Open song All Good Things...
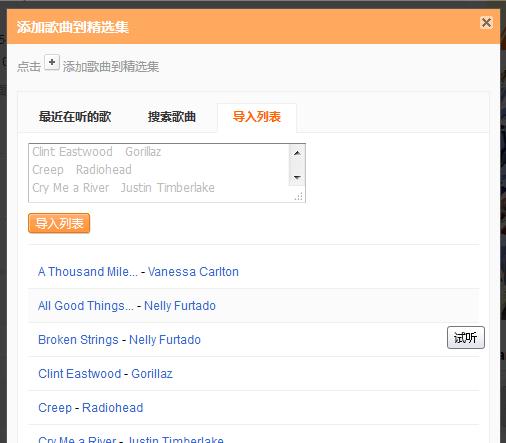The height and width of the screenshot is (443, 506). click(86, 306)
